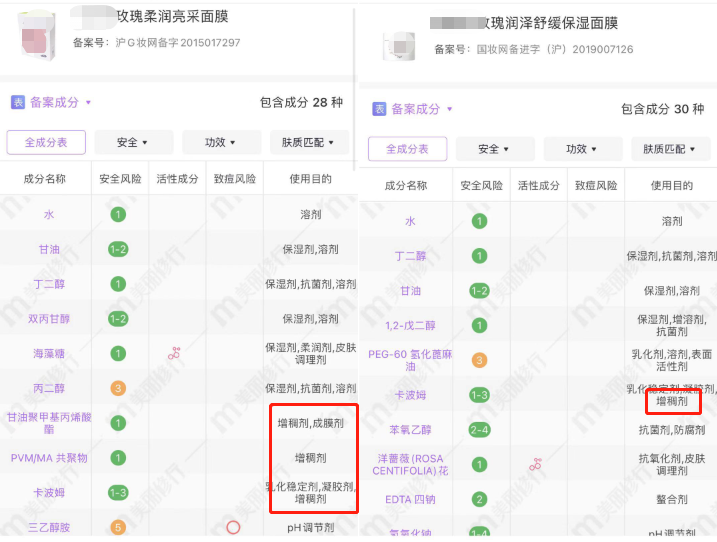Click 螯合剂 purpose cell for EDTA 四钠

tap(672, 499)
